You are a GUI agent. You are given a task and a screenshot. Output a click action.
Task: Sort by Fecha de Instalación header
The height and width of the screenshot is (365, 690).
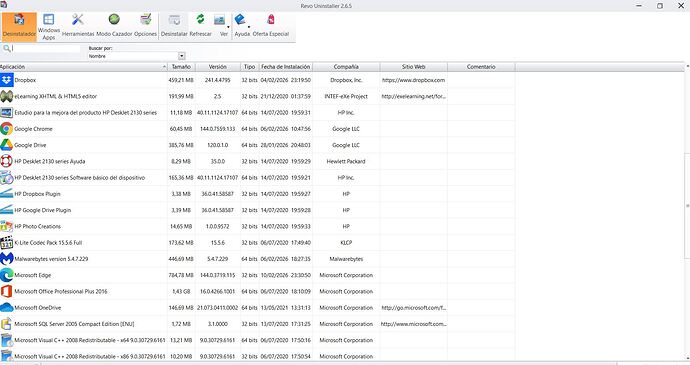286,67
